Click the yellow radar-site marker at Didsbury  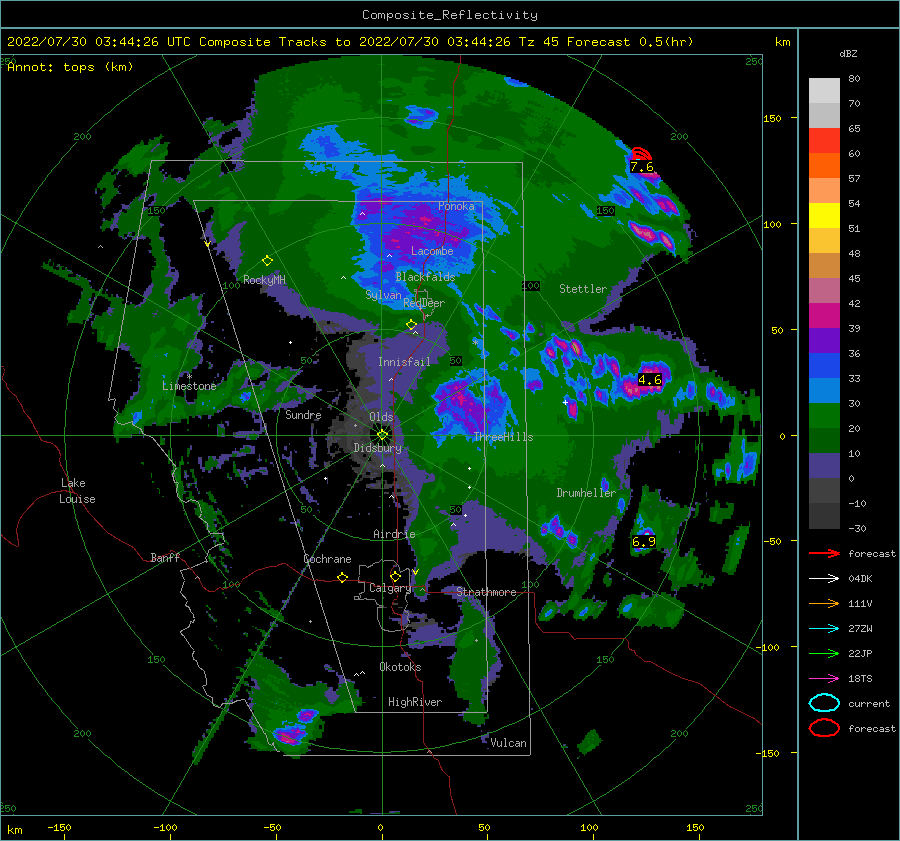click(x=382, y=435)
